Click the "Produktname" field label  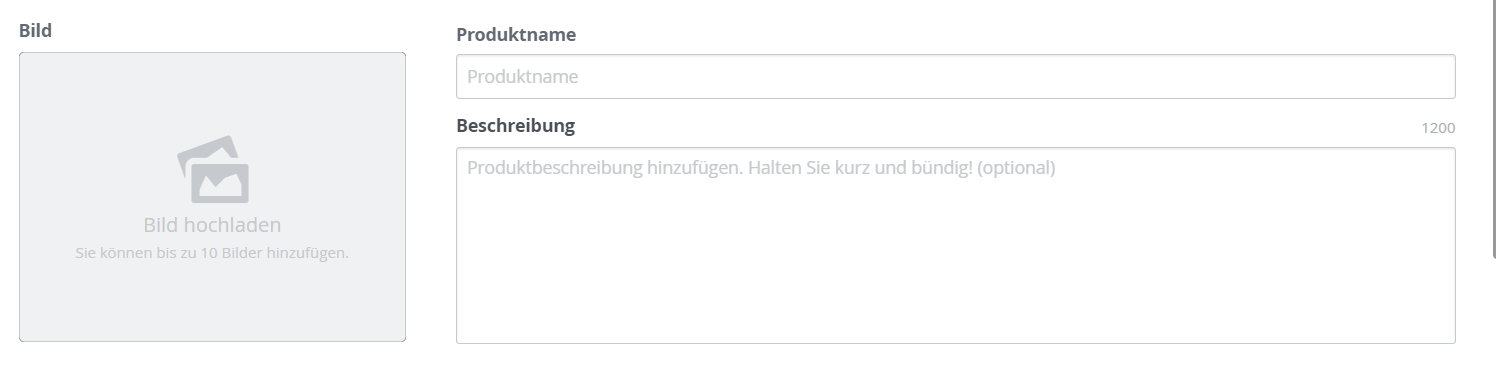[516, 35]
